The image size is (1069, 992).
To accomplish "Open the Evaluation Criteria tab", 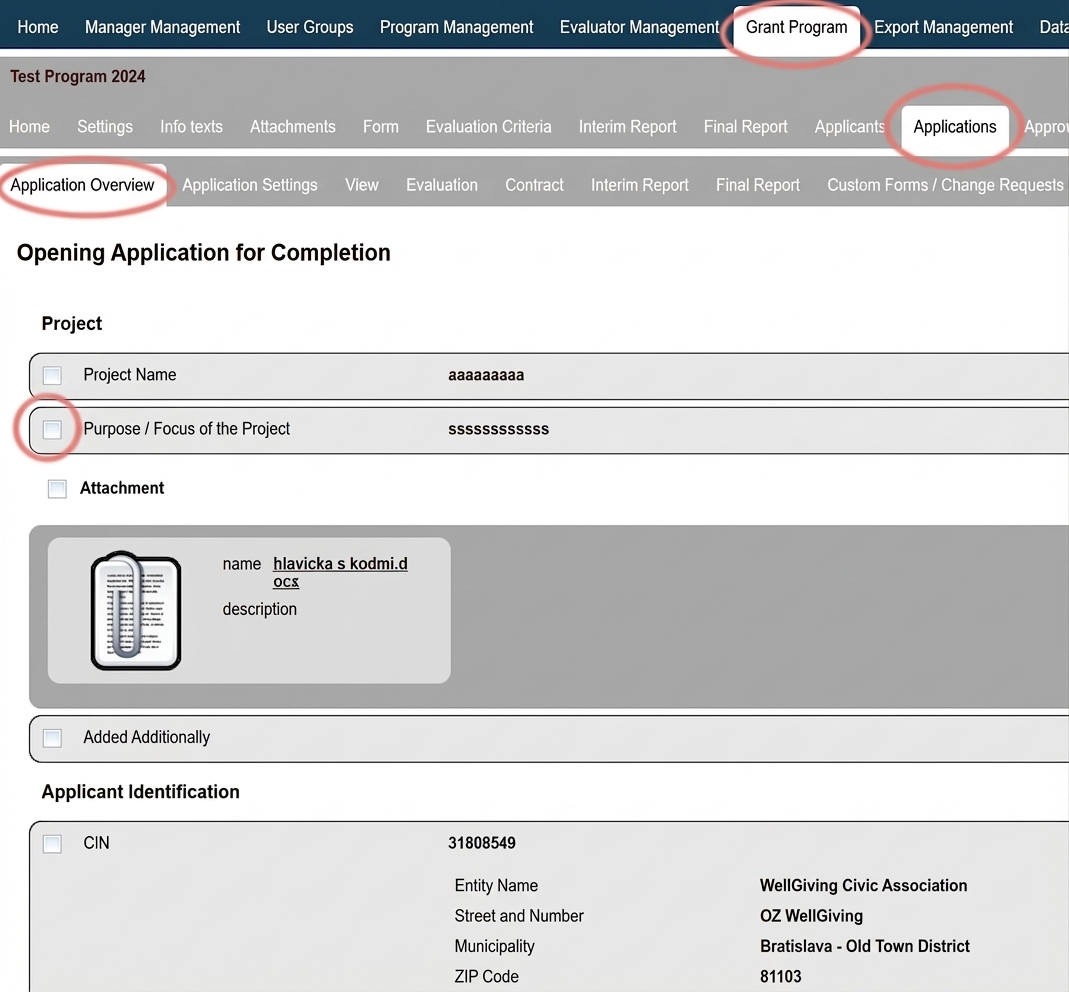I will point(488,127).
